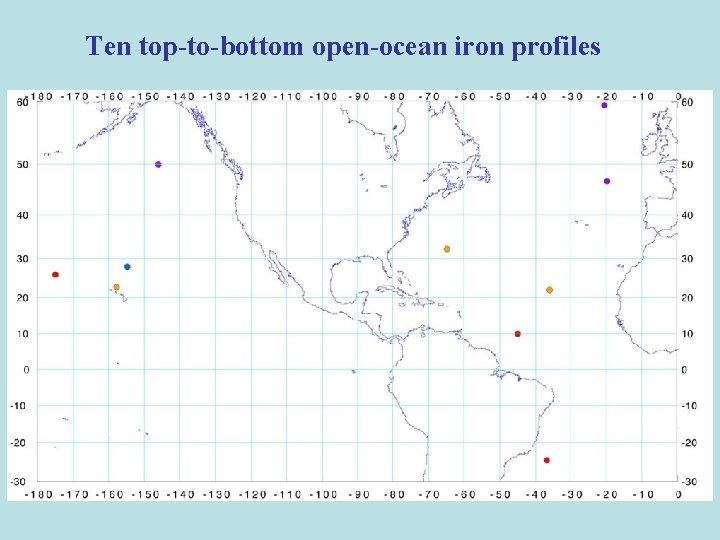Click the red dot near longitude -175
Image resolution: width=720 pixels, height=540 pixels.
click(56, 275)
